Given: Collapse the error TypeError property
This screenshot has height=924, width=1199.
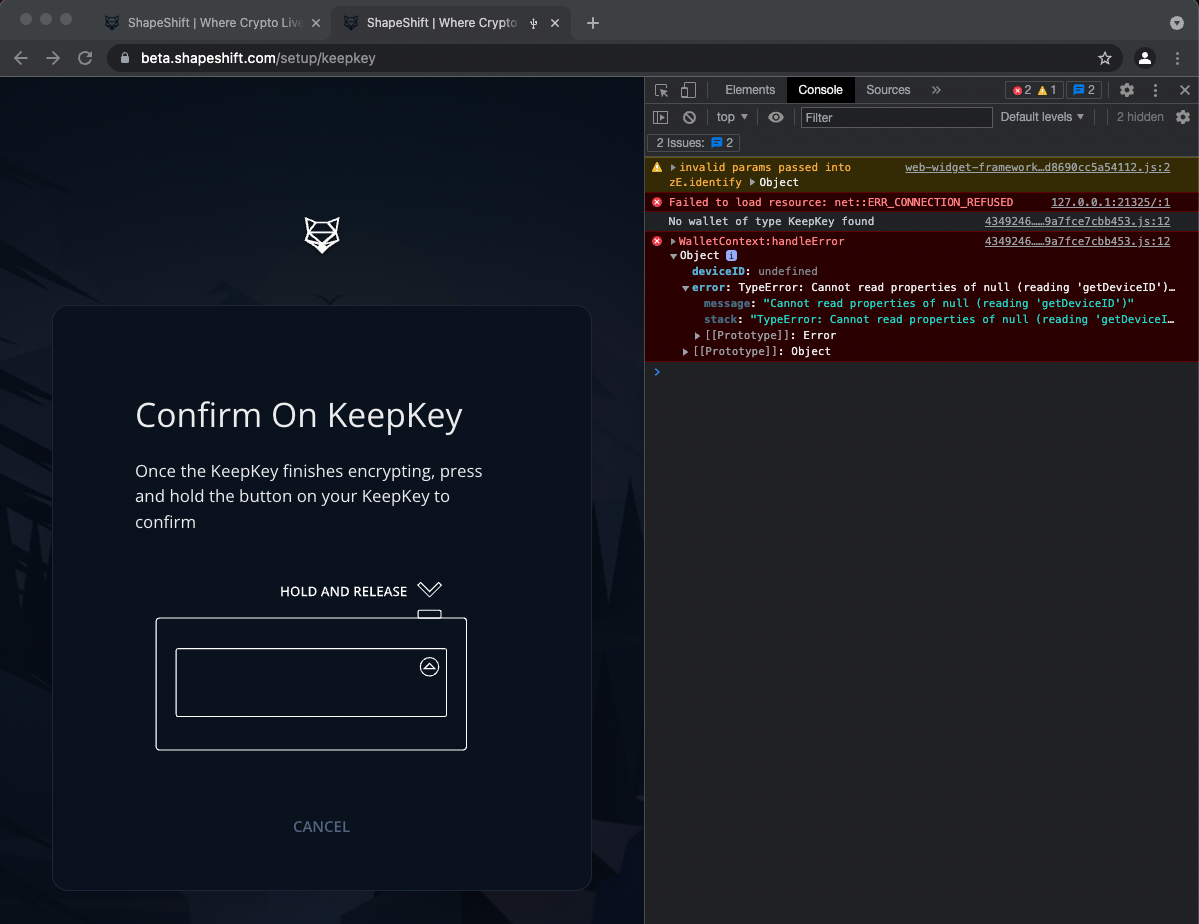Looking at the screenshot, I should tap(685, 288).
